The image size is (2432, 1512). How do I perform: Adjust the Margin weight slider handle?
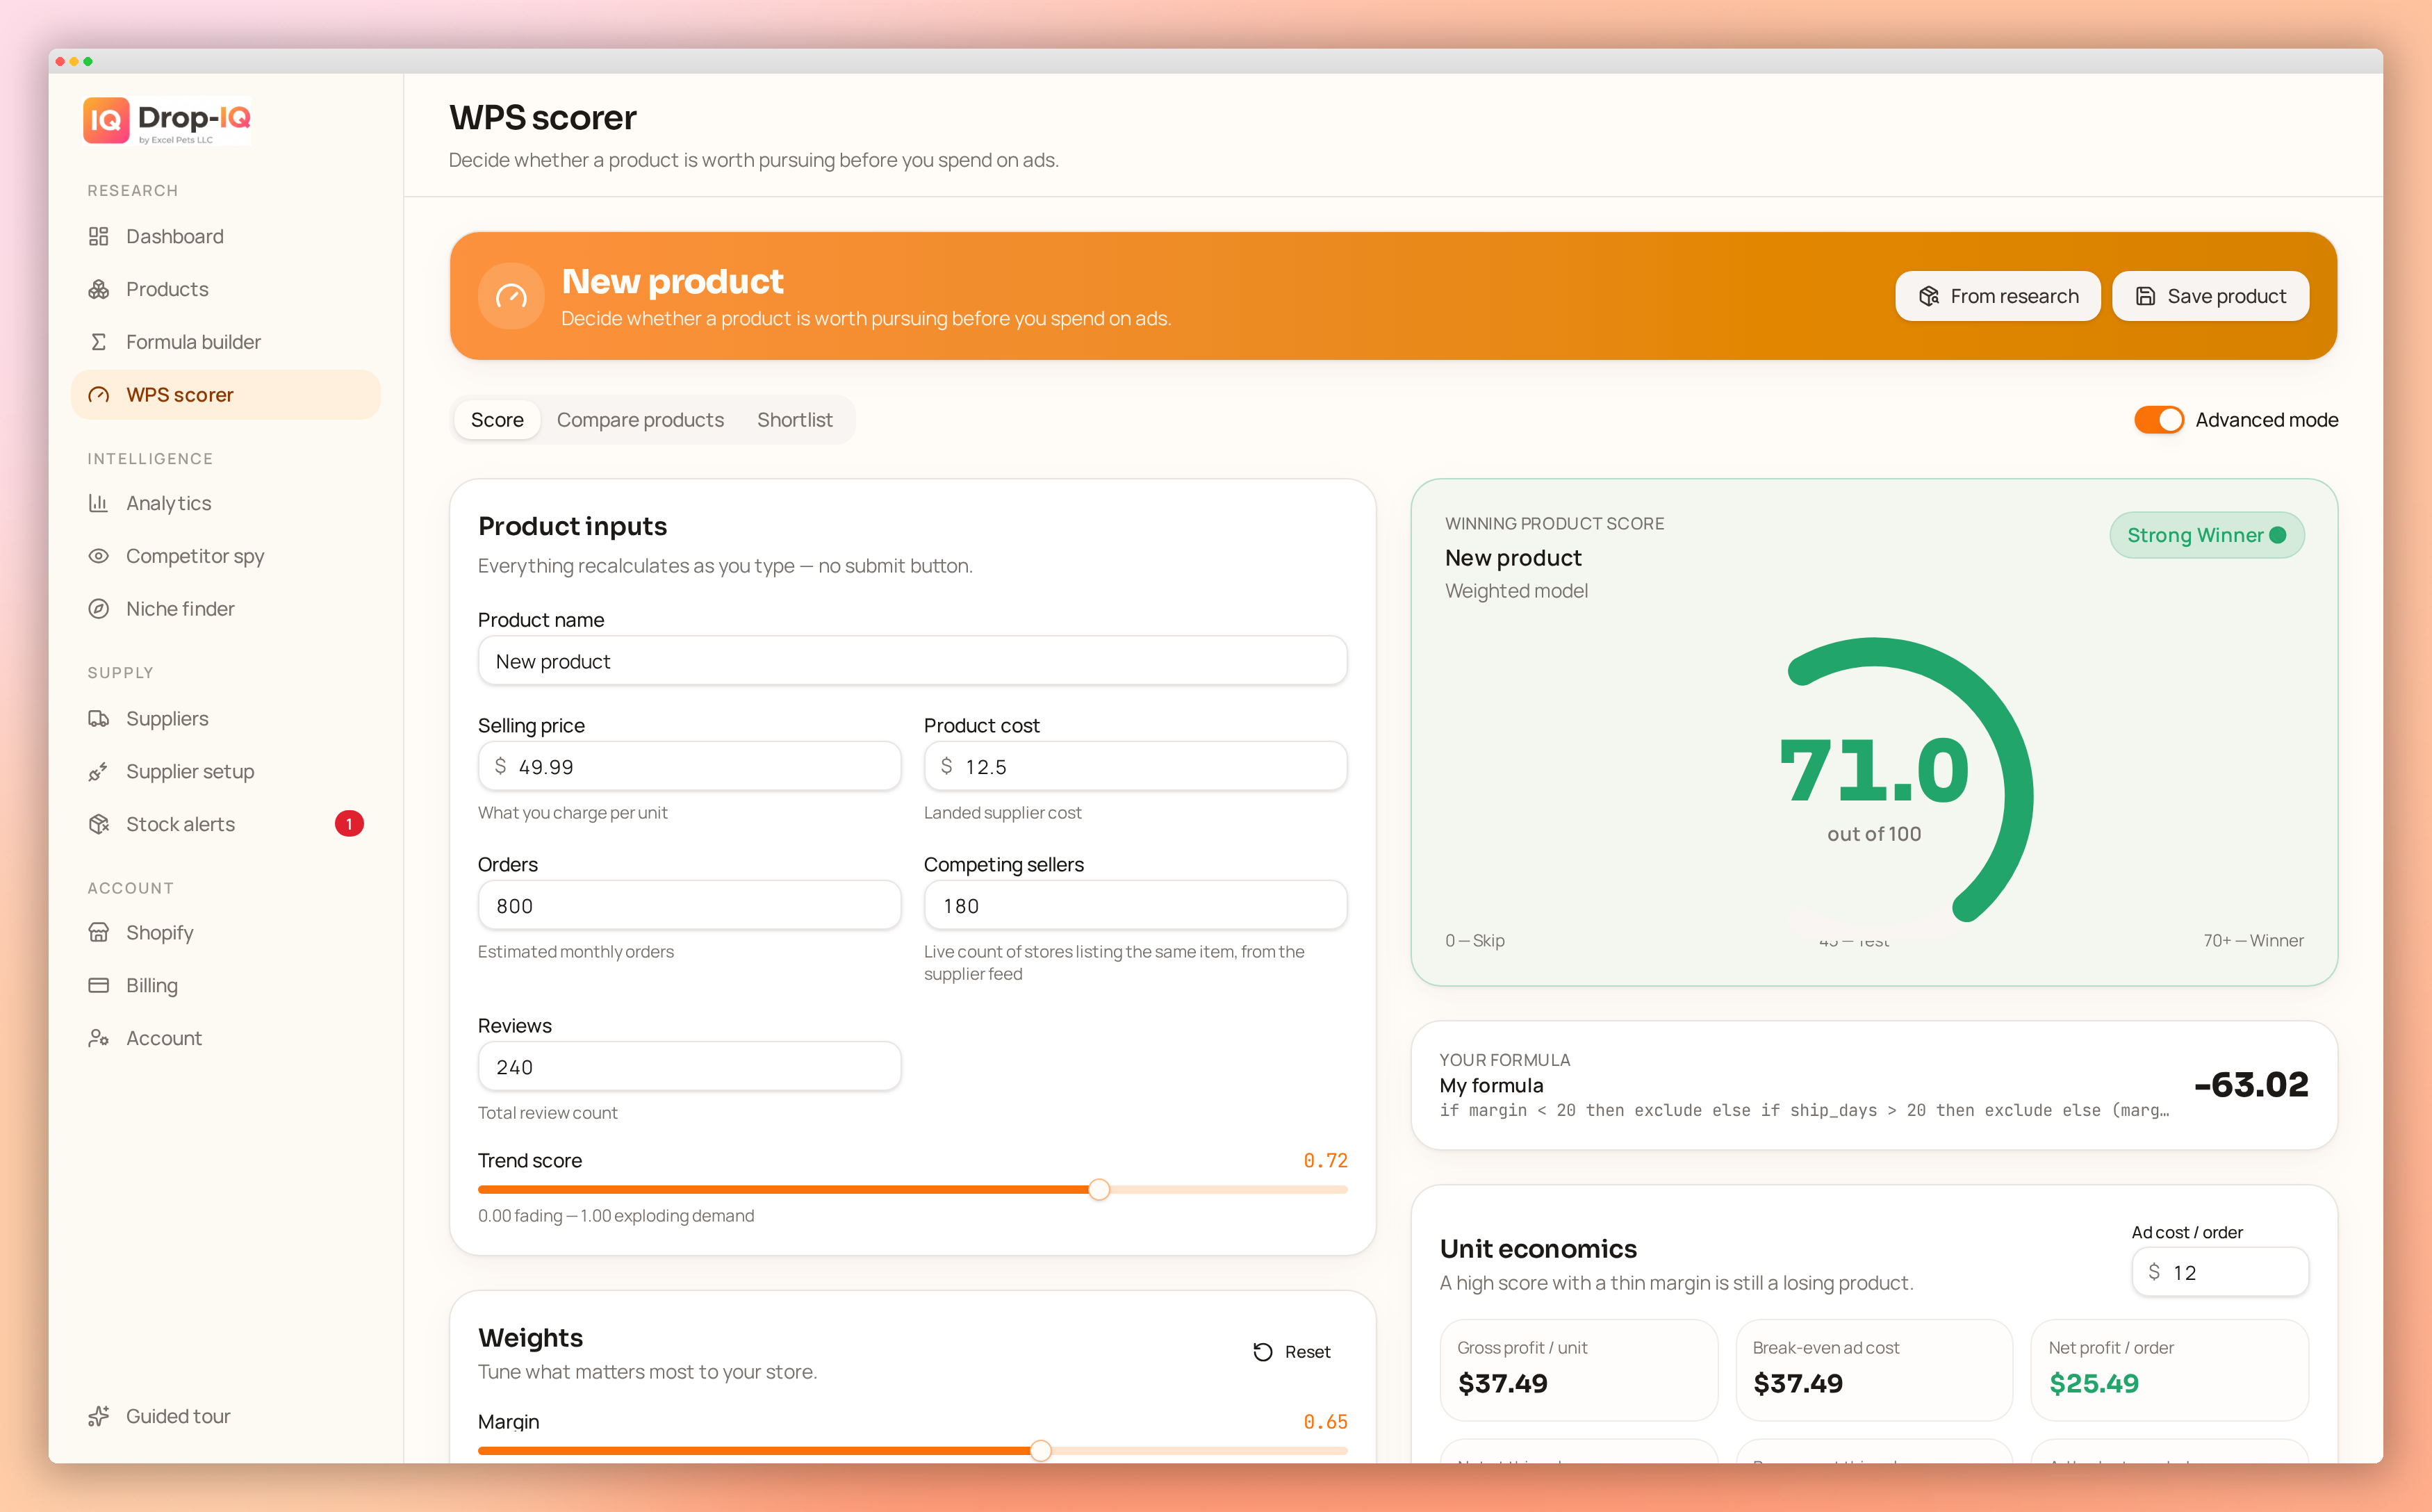coord(1041,1450)
